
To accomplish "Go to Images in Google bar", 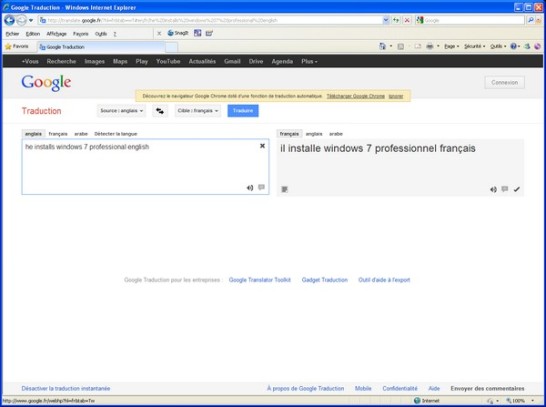I will coord(94,61).
